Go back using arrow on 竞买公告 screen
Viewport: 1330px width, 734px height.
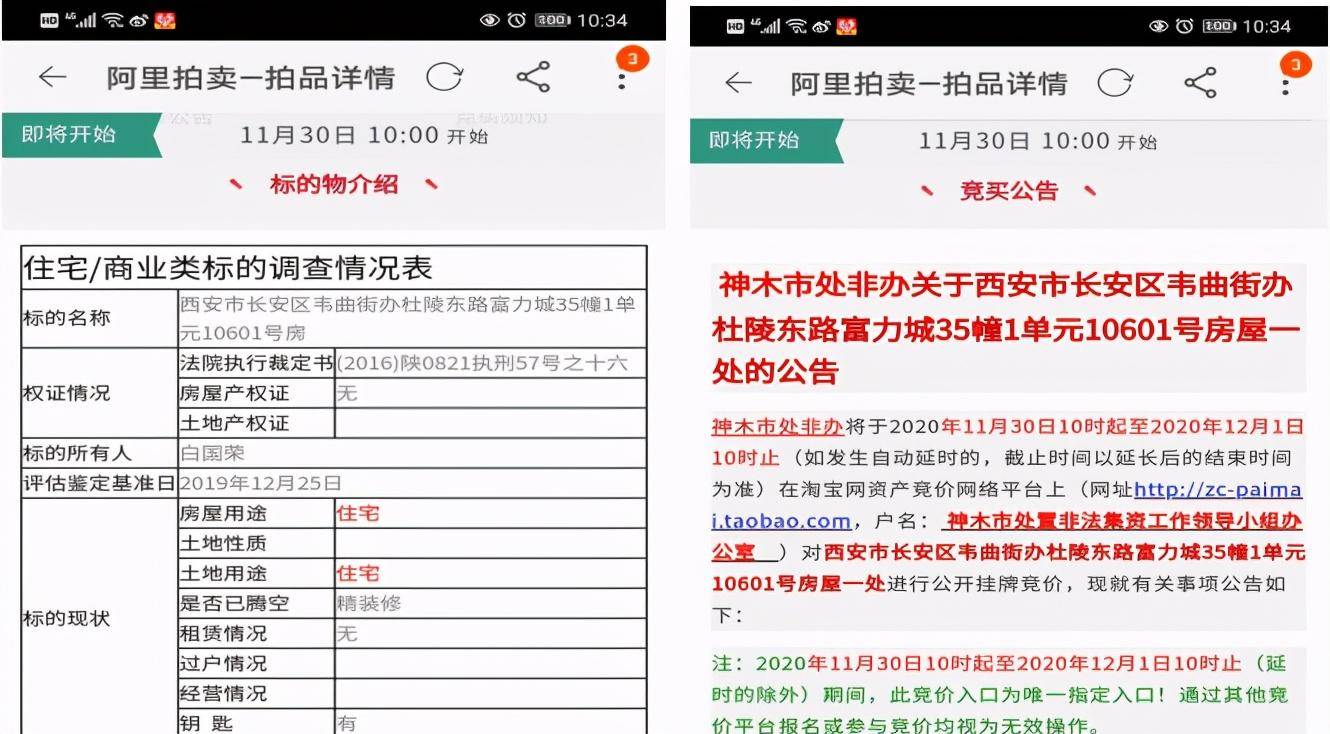click(x=738, y=83)
